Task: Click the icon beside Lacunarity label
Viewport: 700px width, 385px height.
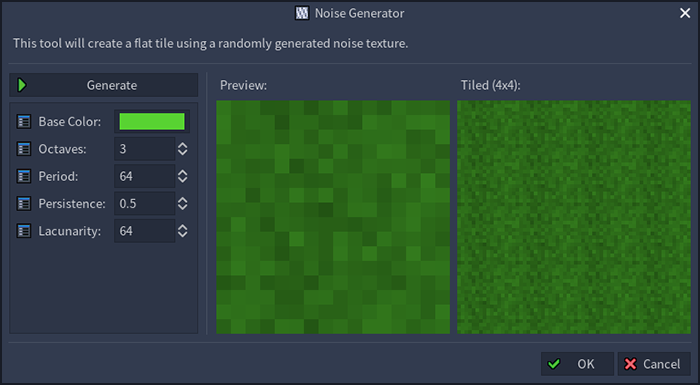Action: 24,231
